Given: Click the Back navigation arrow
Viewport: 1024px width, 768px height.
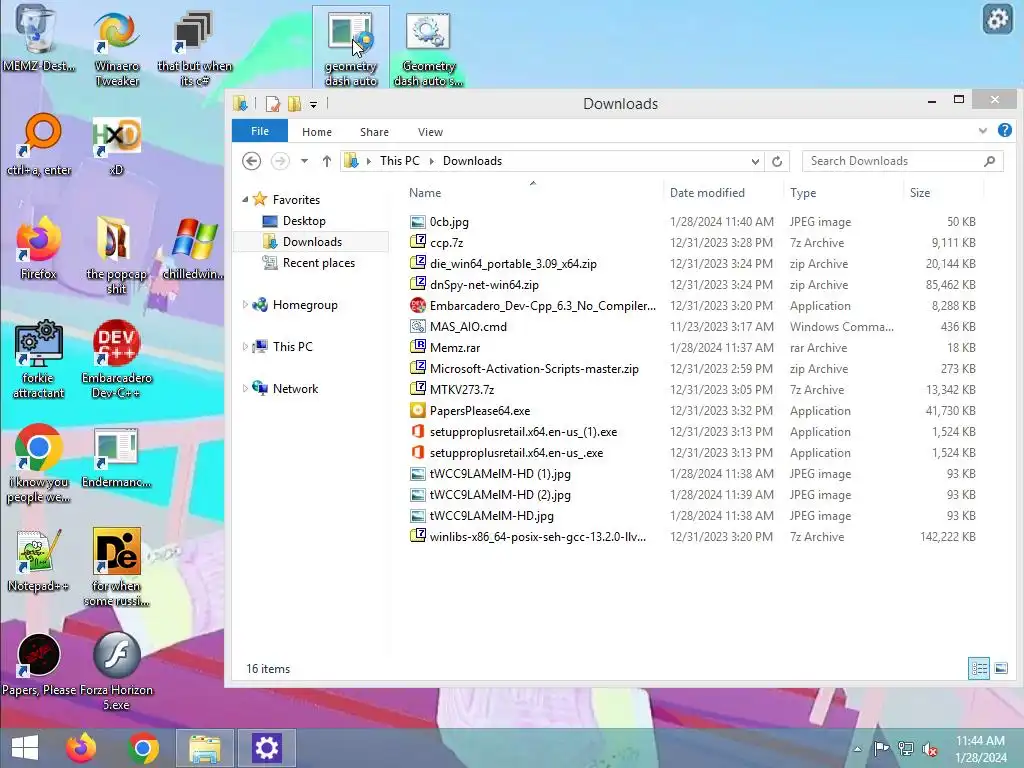Looking at the screenshot, I should tap(251, 161).
